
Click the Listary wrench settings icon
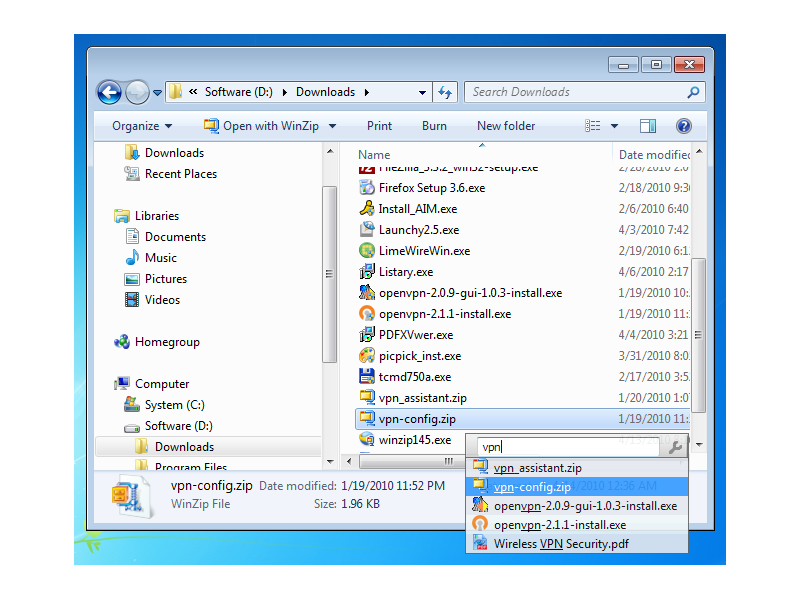coord(675,447)
